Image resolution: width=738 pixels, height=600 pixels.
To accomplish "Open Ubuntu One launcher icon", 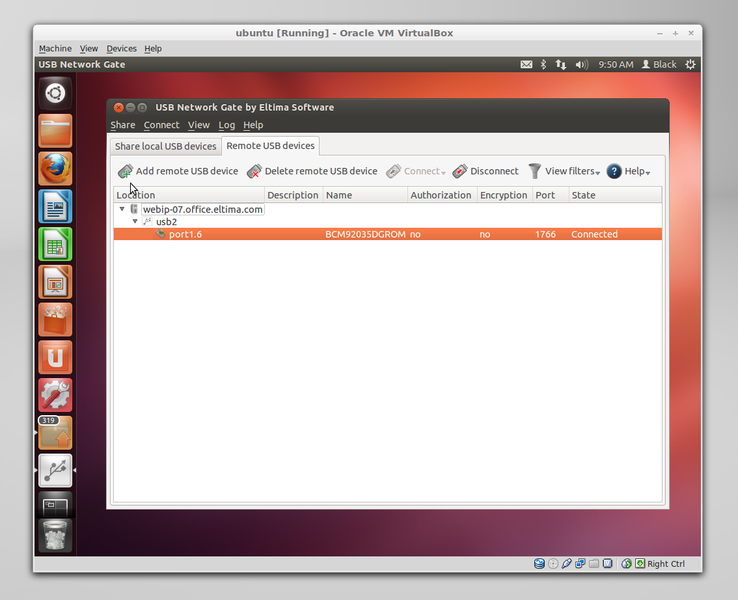I will 56,357.
